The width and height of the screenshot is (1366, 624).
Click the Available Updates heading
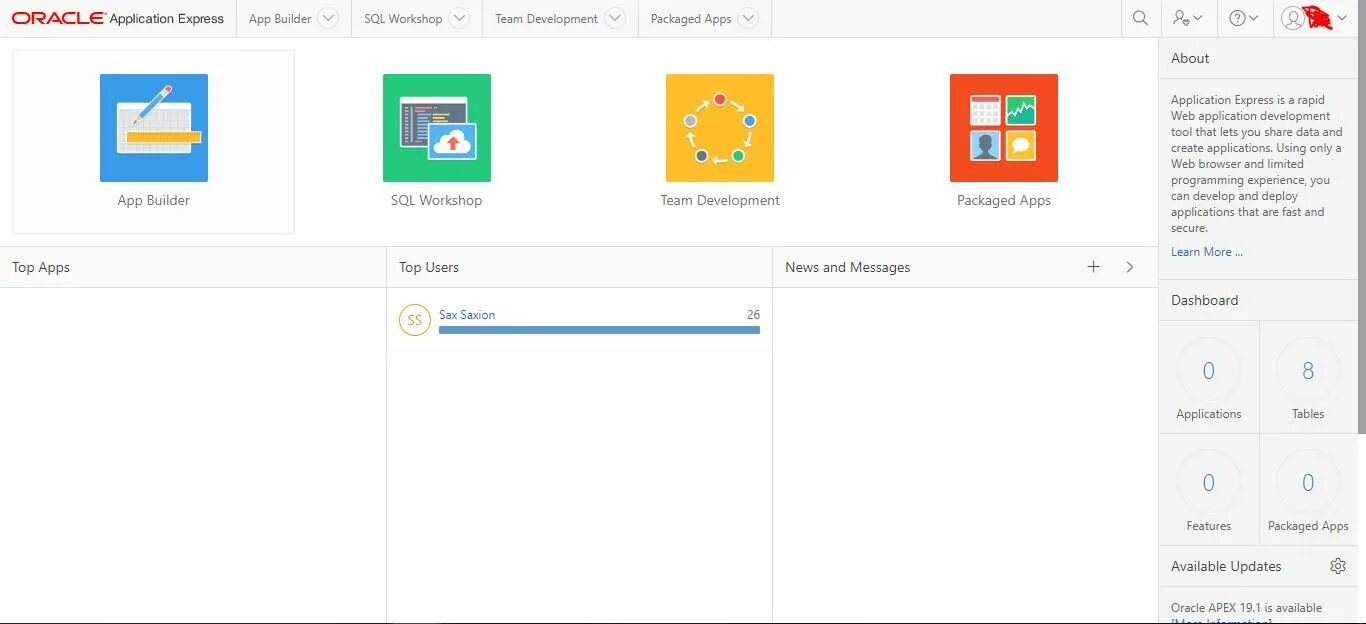pos(1226,566)
